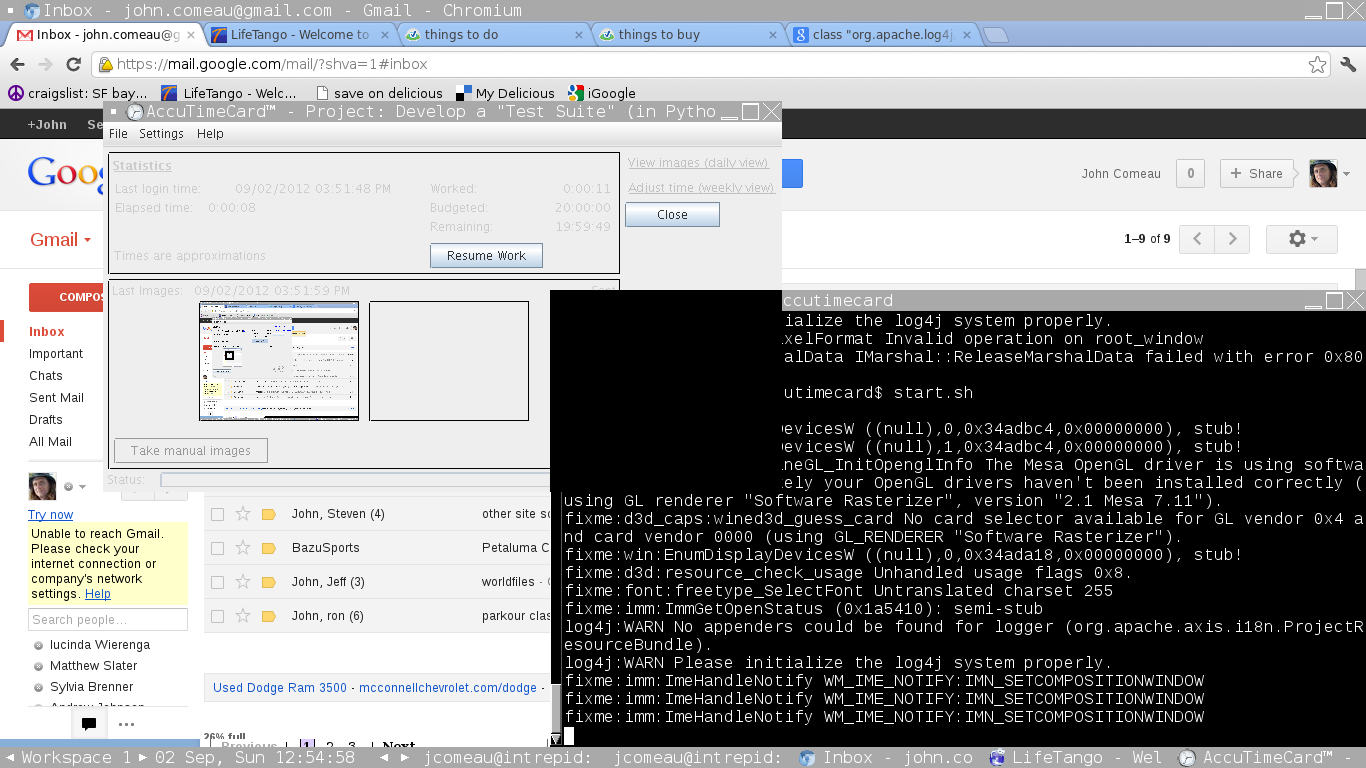This screenshot has width=1366, height=768.
Task: Open View images (daily view) link
Action: point(698,163)
